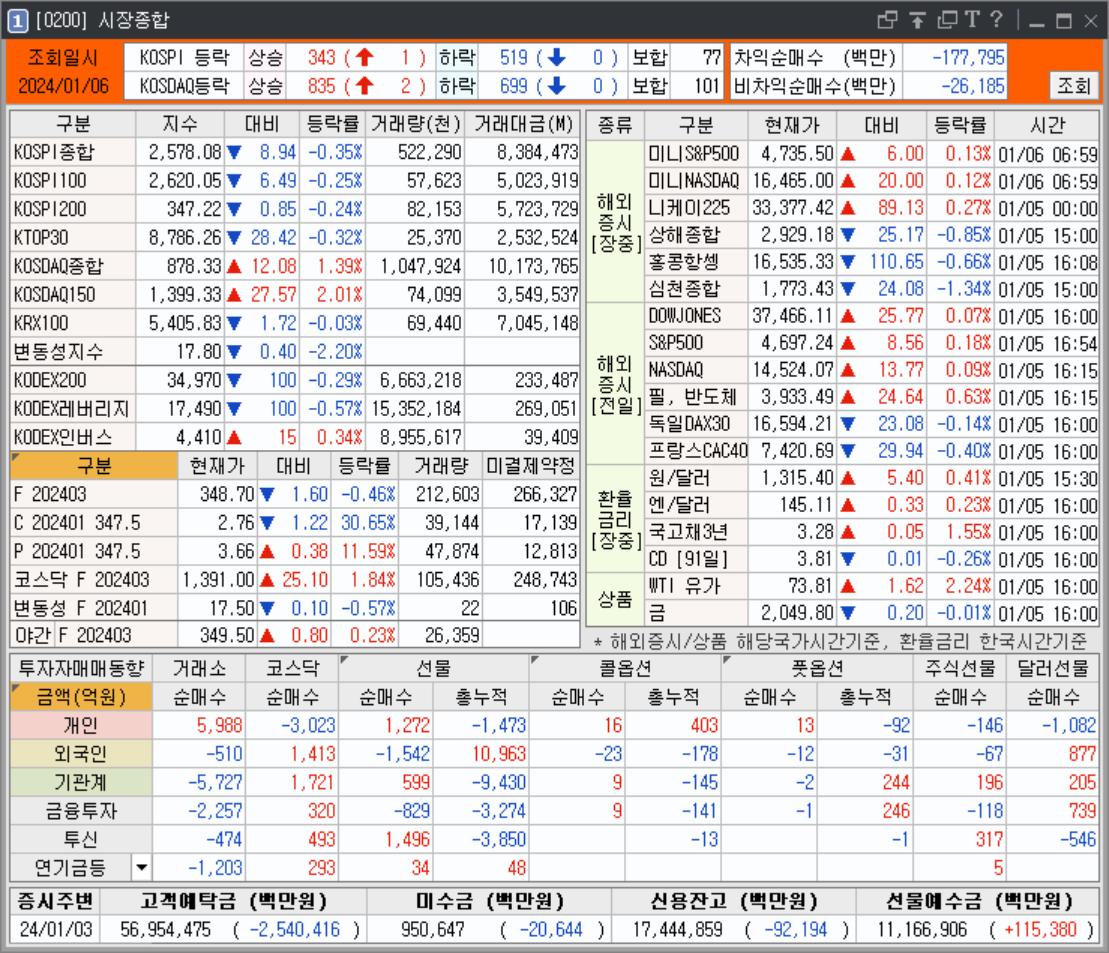Click the 금액(억원) orange header cell
Screen dimensions: 1109x953
(81, 697)
